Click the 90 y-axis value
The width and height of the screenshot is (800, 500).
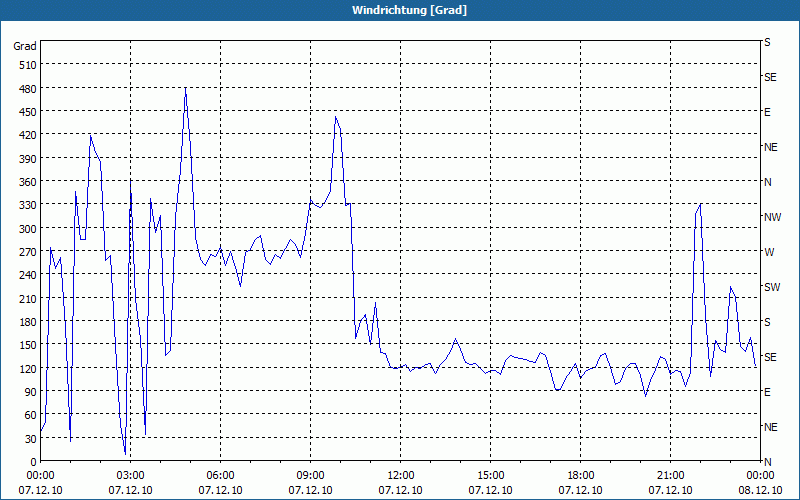tap(31, 392)
